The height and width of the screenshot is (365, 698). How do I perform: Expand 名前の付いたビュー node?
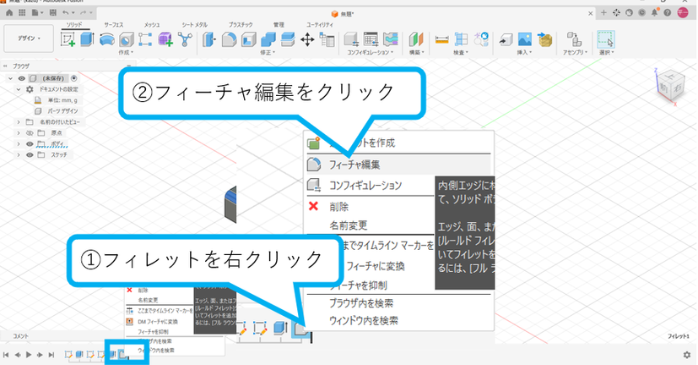(x=19, y=122)
